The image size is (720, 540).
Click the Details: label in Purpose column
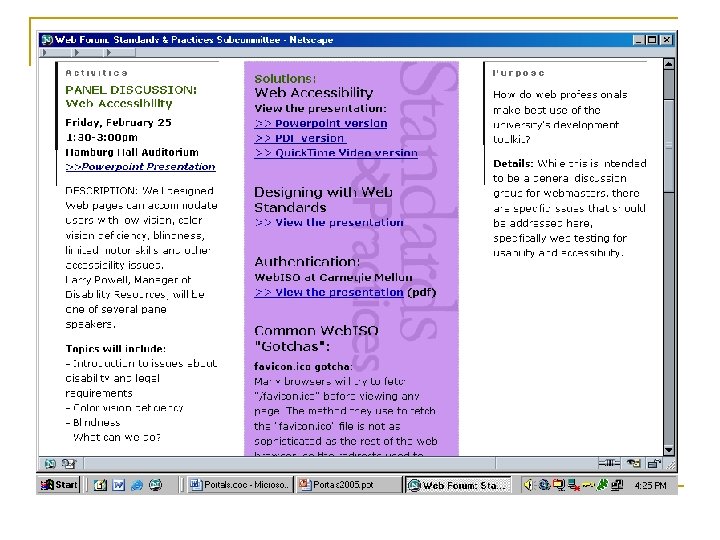(x=513, y=163)
